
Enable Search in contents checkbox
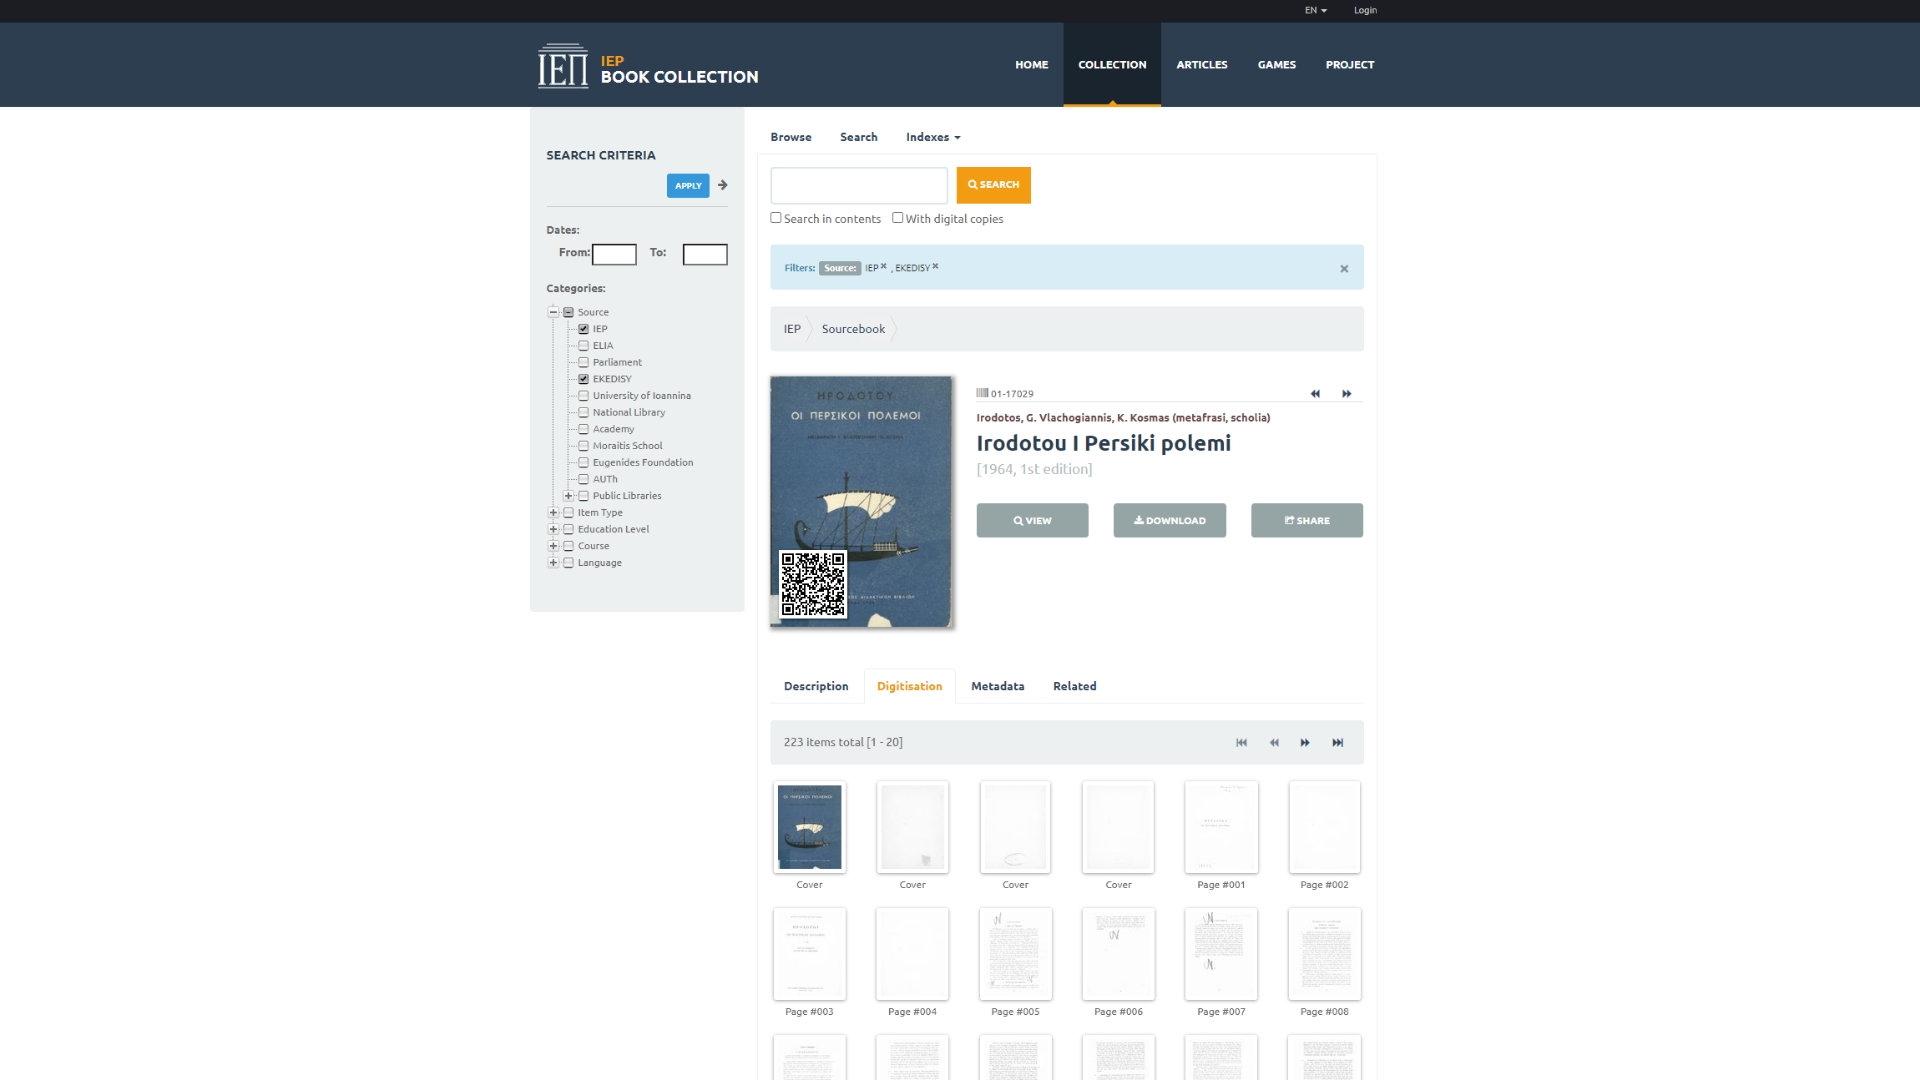point(776,218)
